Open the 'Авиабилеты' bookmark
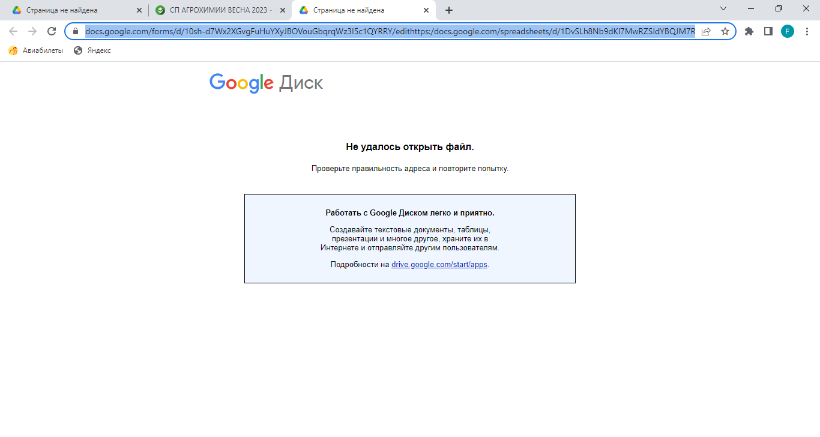Viewport: 820px width, 437px height. 36,51
